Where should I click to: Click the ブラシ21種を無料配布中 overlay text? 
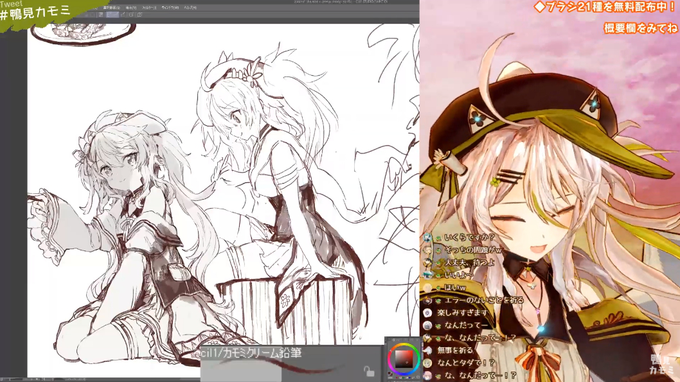[605, 7]
